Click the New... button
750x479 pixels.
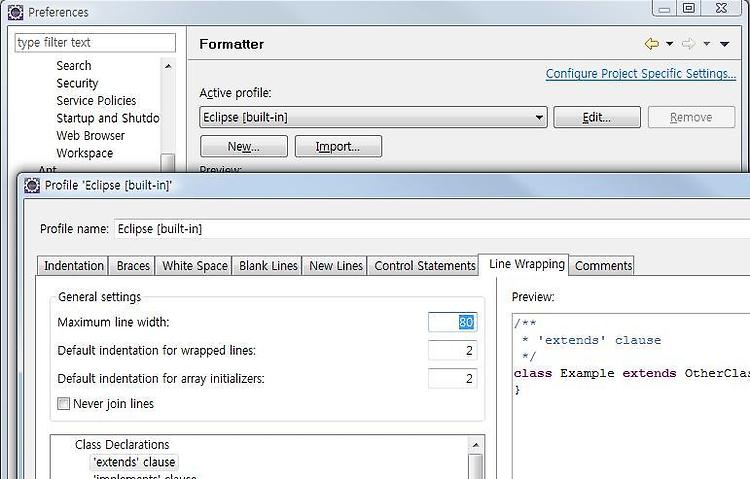pyautogui.click(x=244, y=146)
